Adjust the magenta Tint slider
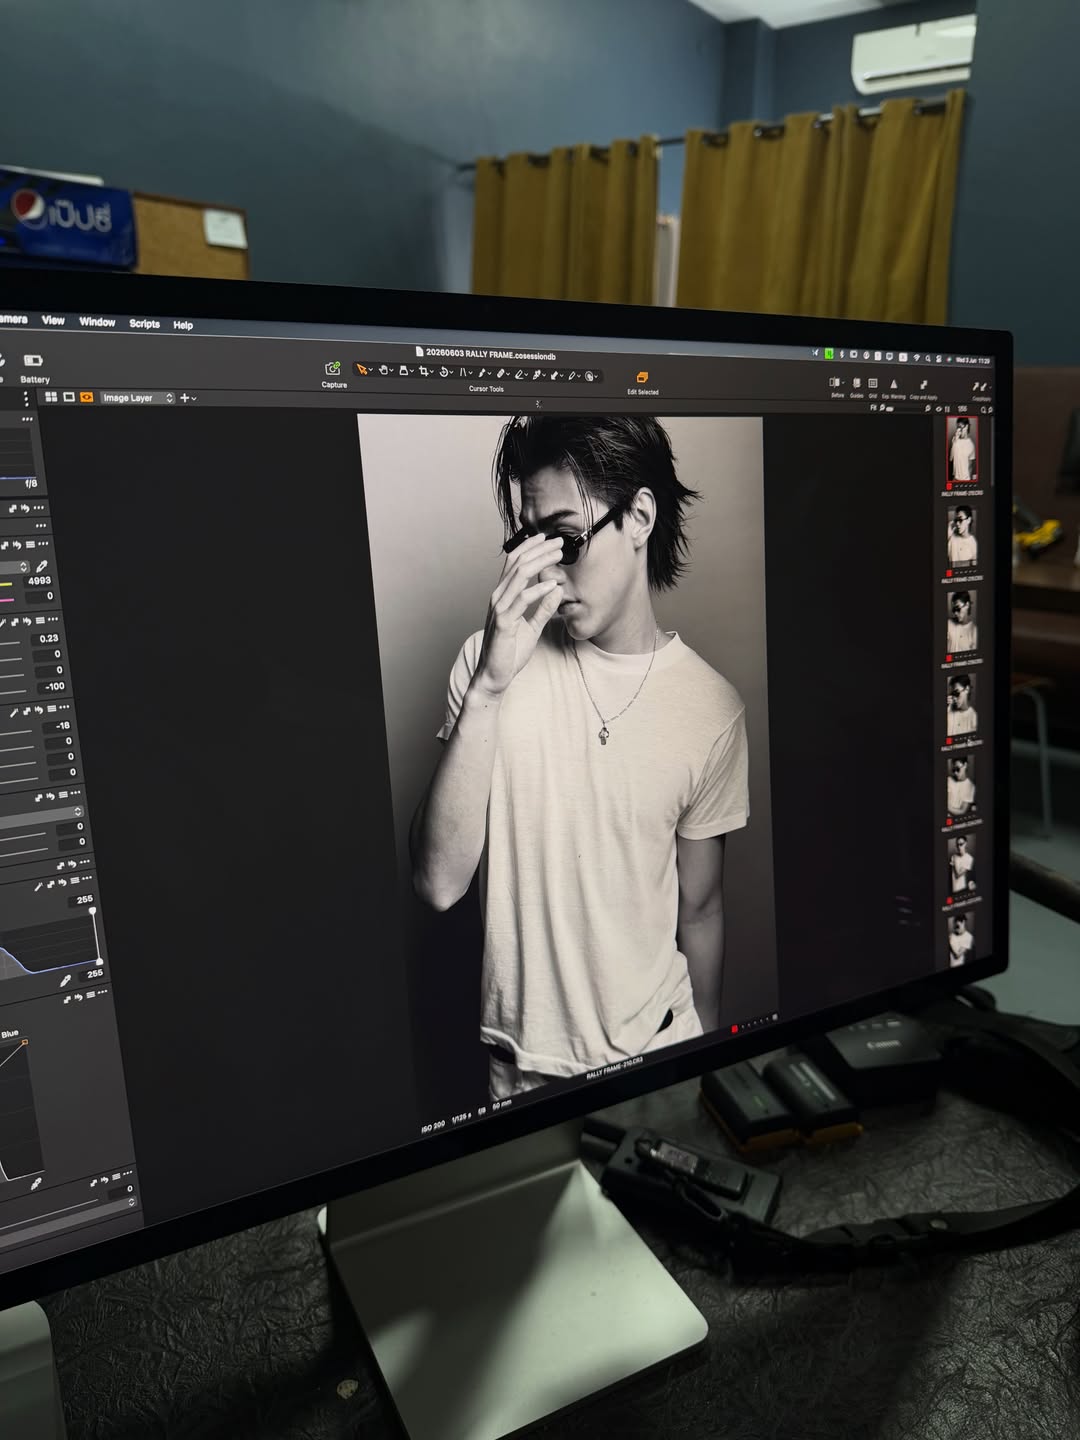Viewport: 1080px width, 1440px height. pyautogui.click(x=7, y=600)
